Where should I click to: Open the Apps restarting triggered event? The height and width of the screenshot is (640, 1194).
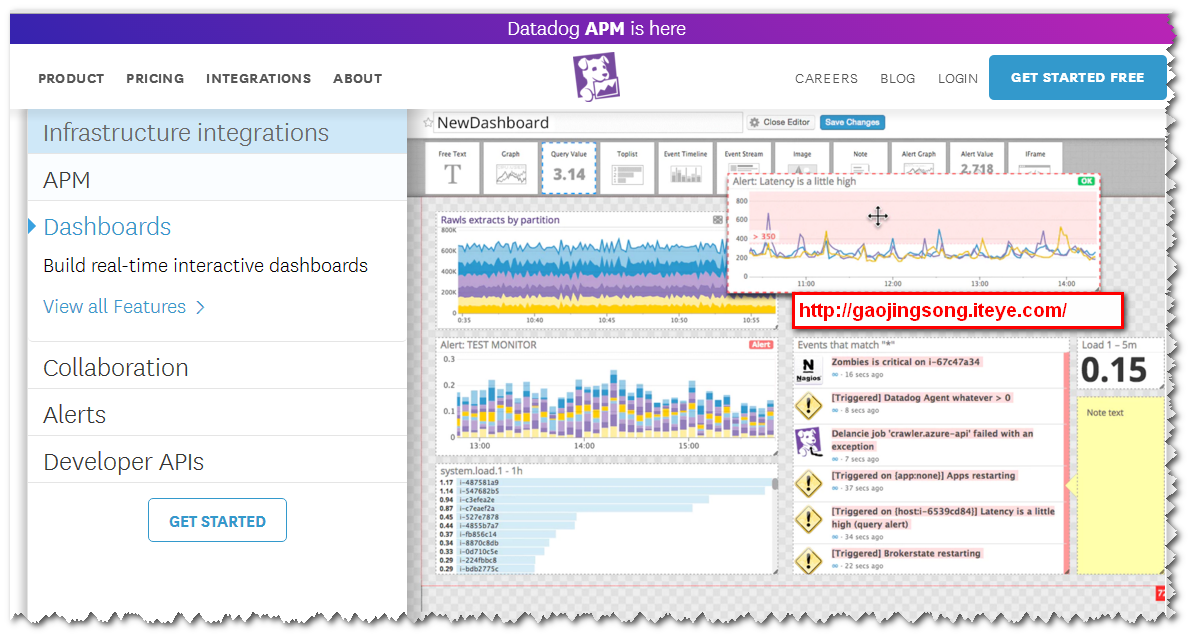point(923,475)
